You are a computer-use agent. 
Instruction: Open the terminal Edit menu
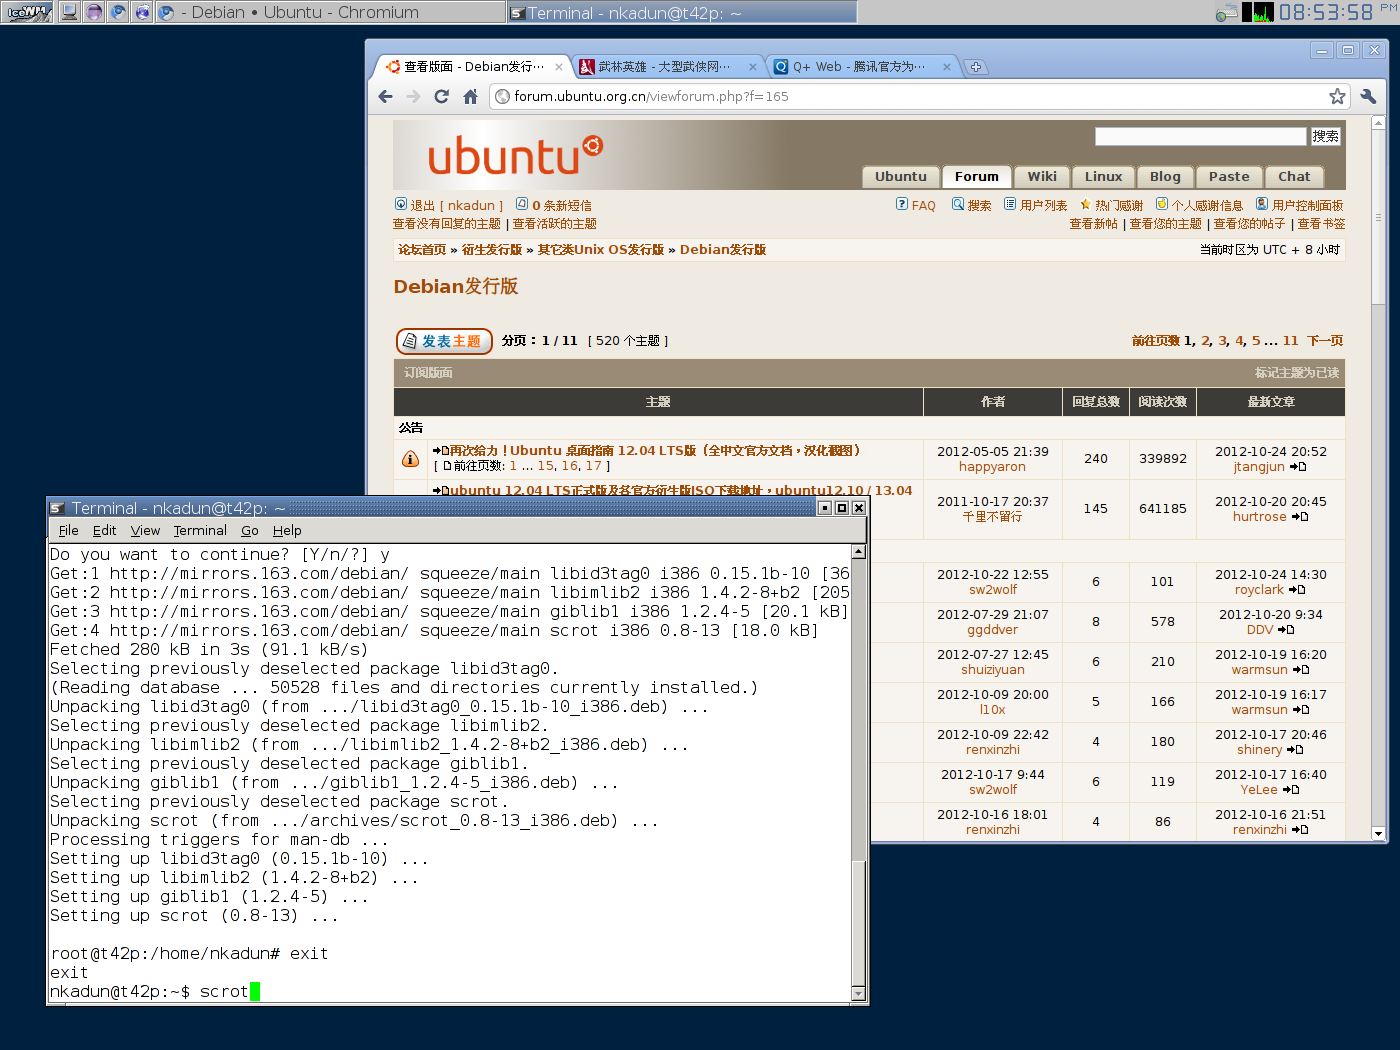coord(104,531)
